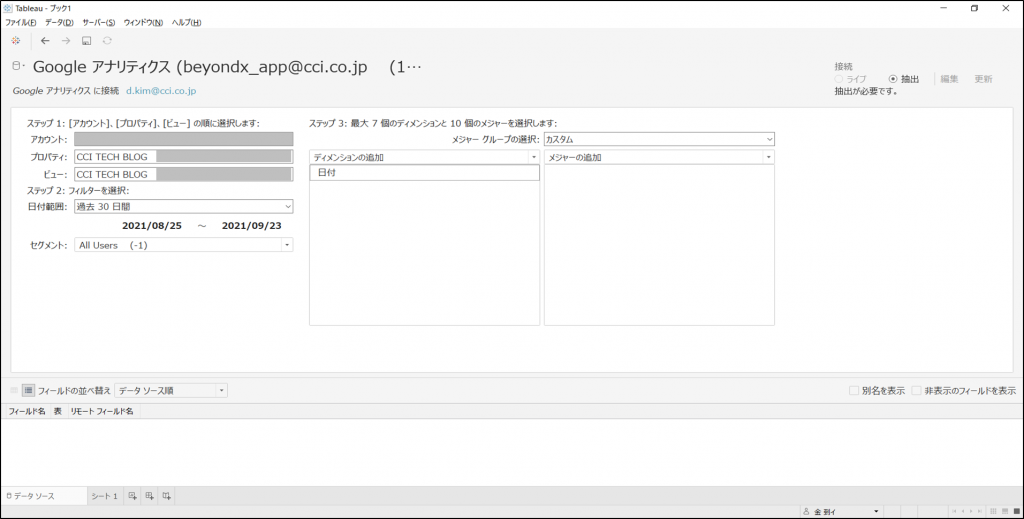Screen dimensions: 1024x519
Task: Click the back arrow toolbar icon
Action: click(45, 40)
